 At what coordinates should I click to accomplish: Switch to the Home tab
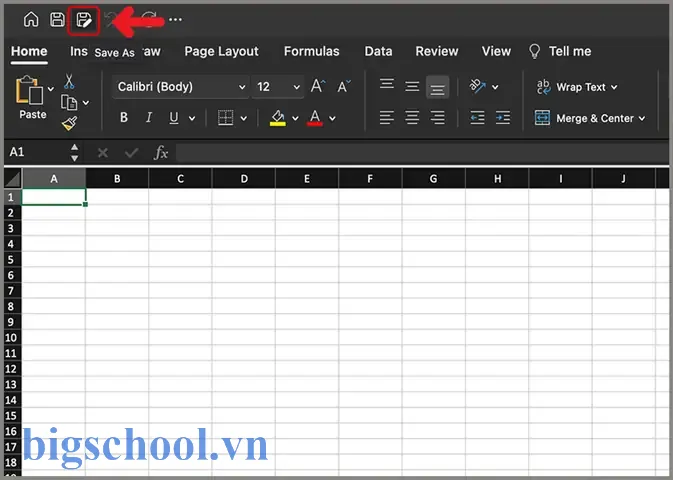tap(29, 52)
